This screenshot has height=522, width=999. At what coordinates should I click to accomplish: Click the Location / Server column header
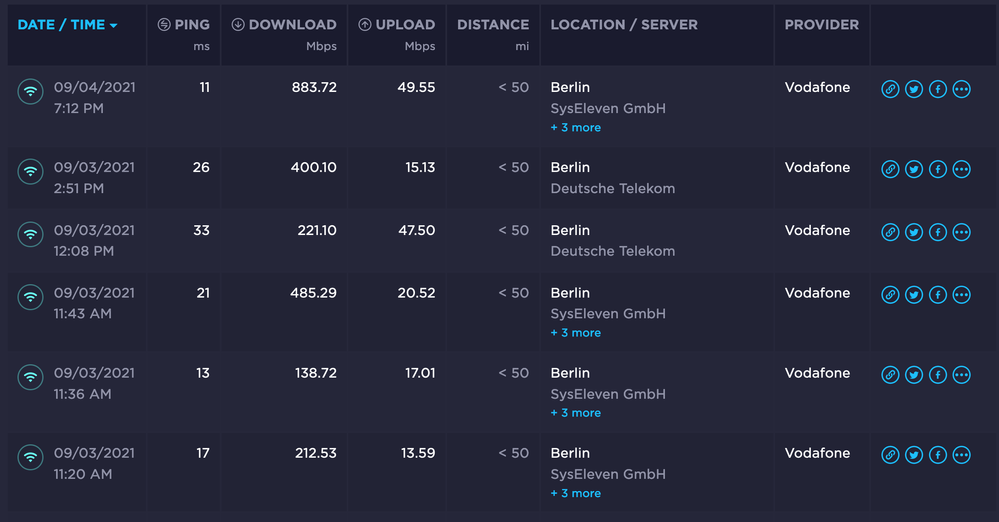(x=624, y=25)
